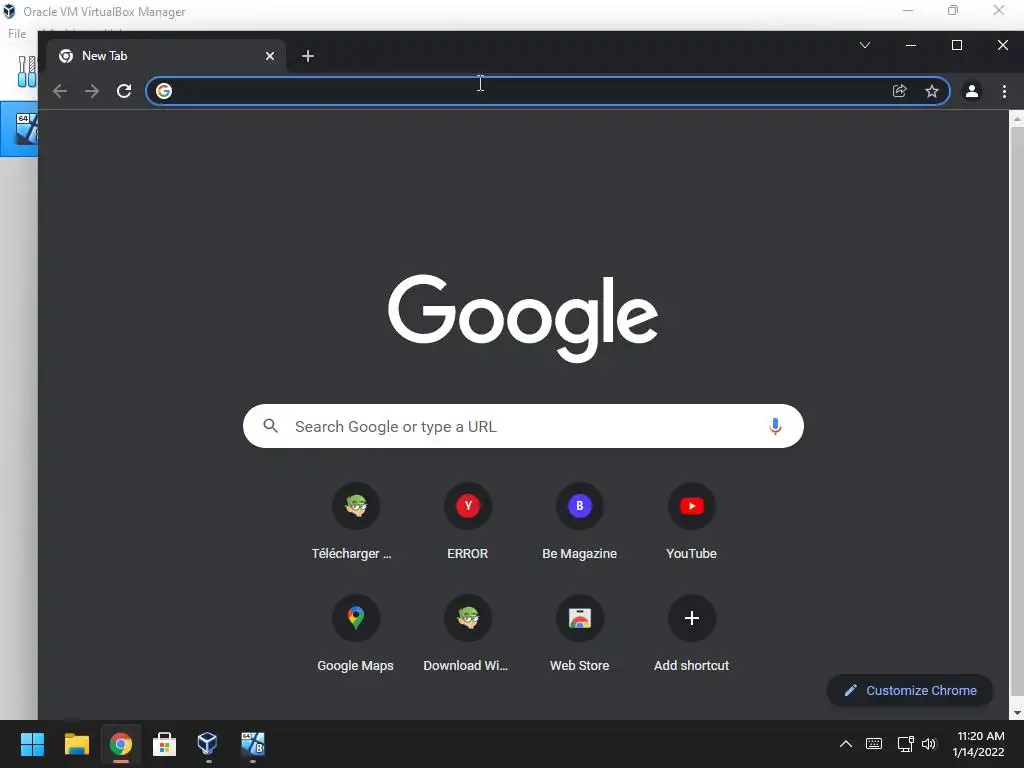Click the page scrollbar down arrow
Viewport: 1024px width, 768px height.
(x=1017, y=712)
